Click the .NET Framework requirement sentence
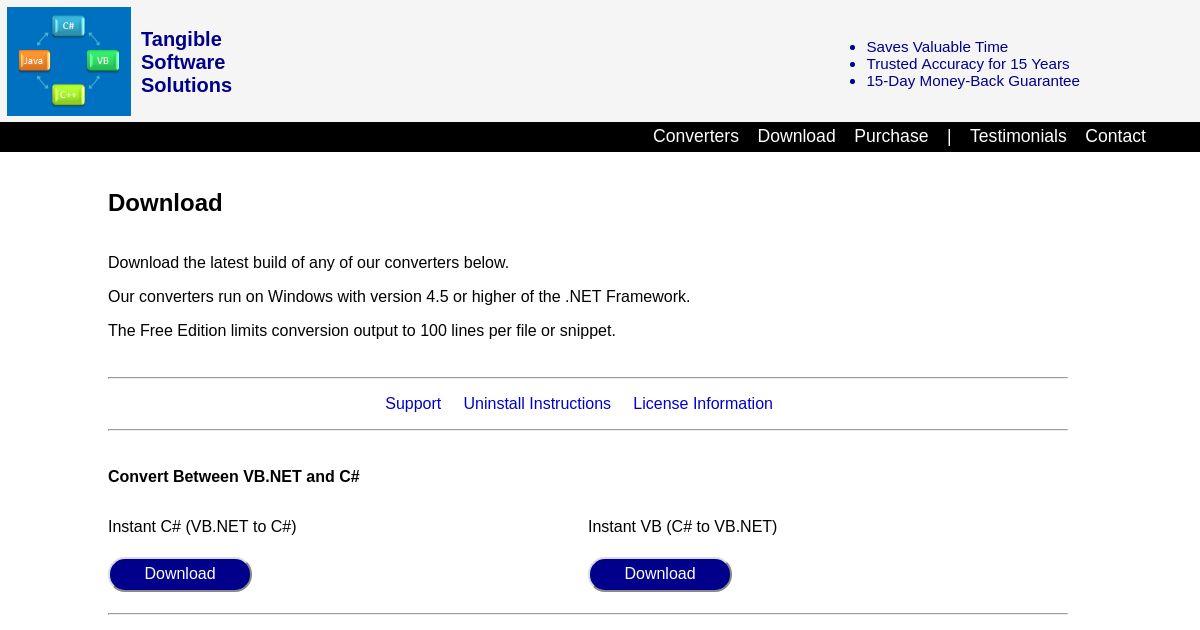1200x630 pixels. coord(399,297)
